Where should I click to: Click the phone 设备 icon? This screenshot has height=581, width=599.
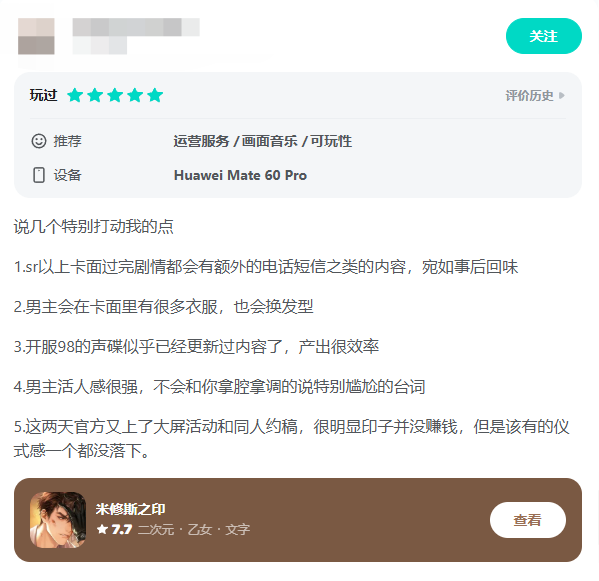(39, 175)
